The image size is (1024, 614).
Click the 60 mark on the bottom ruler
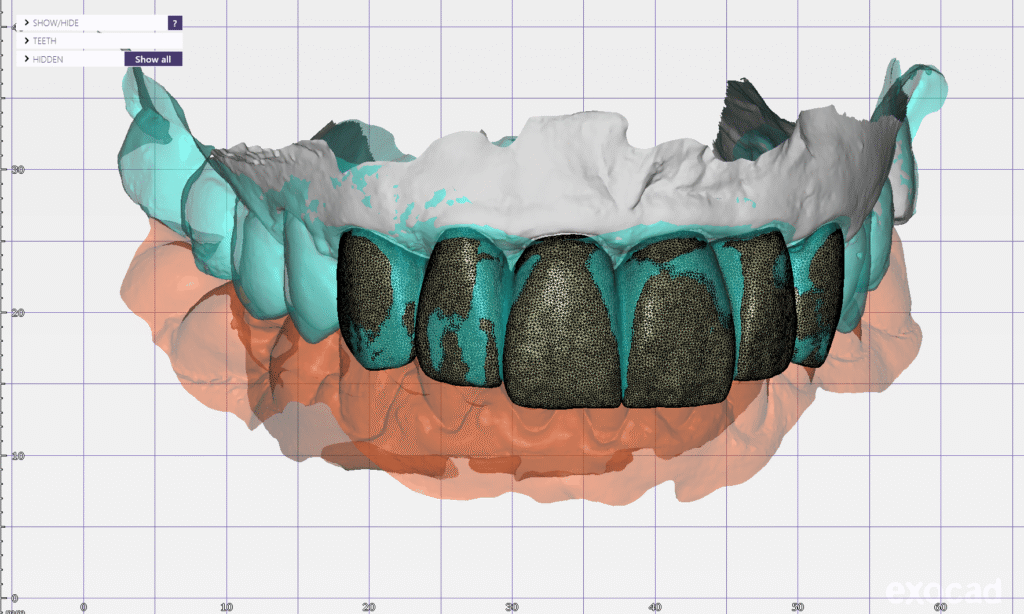[x=940, y=606]
